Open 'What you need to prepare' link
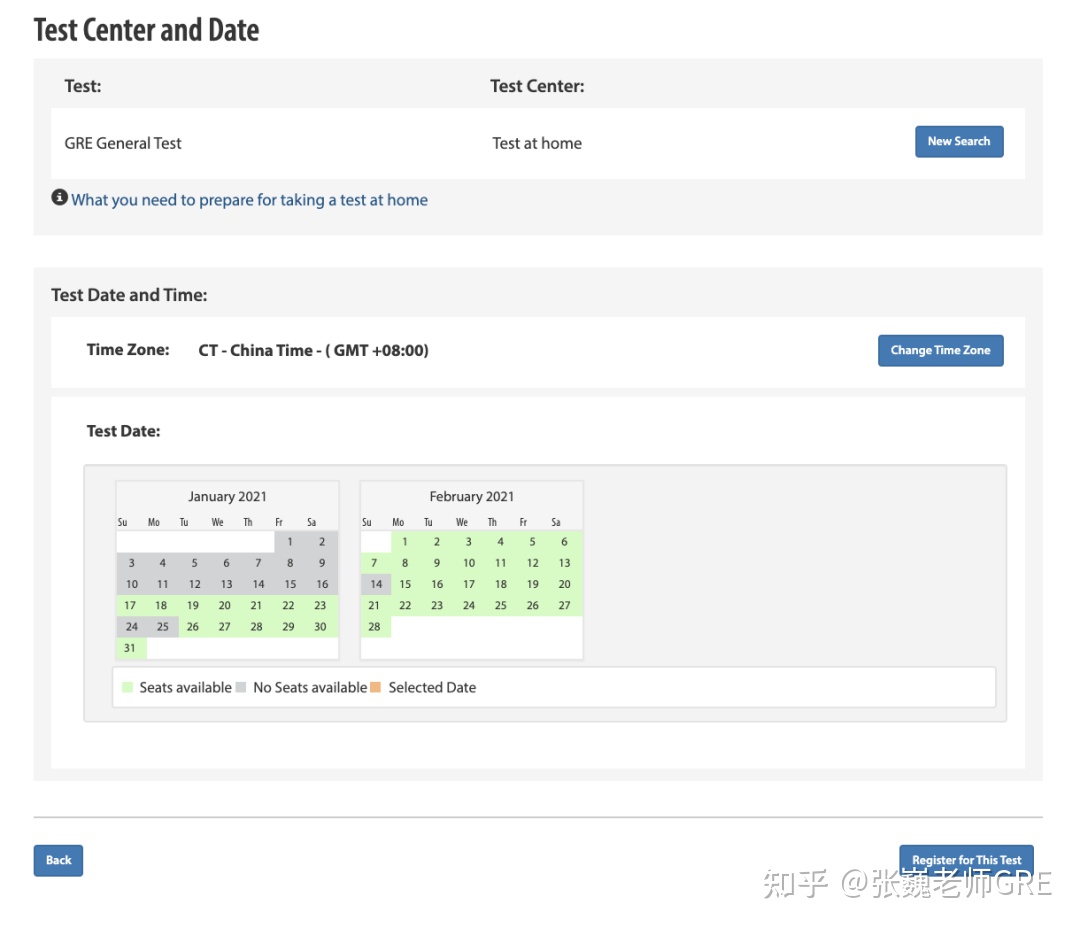Viewport: 1080px width, 928px height. click(249, 200)
